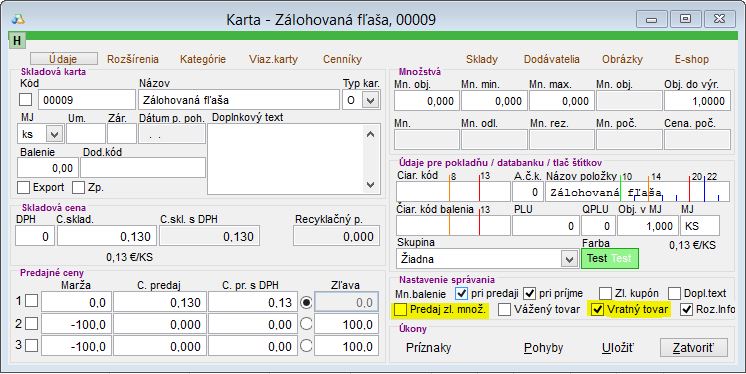The width and height of the screenshot is (746, 374).
Task: Click the Zatvoriť button
Action: point(694,348)
